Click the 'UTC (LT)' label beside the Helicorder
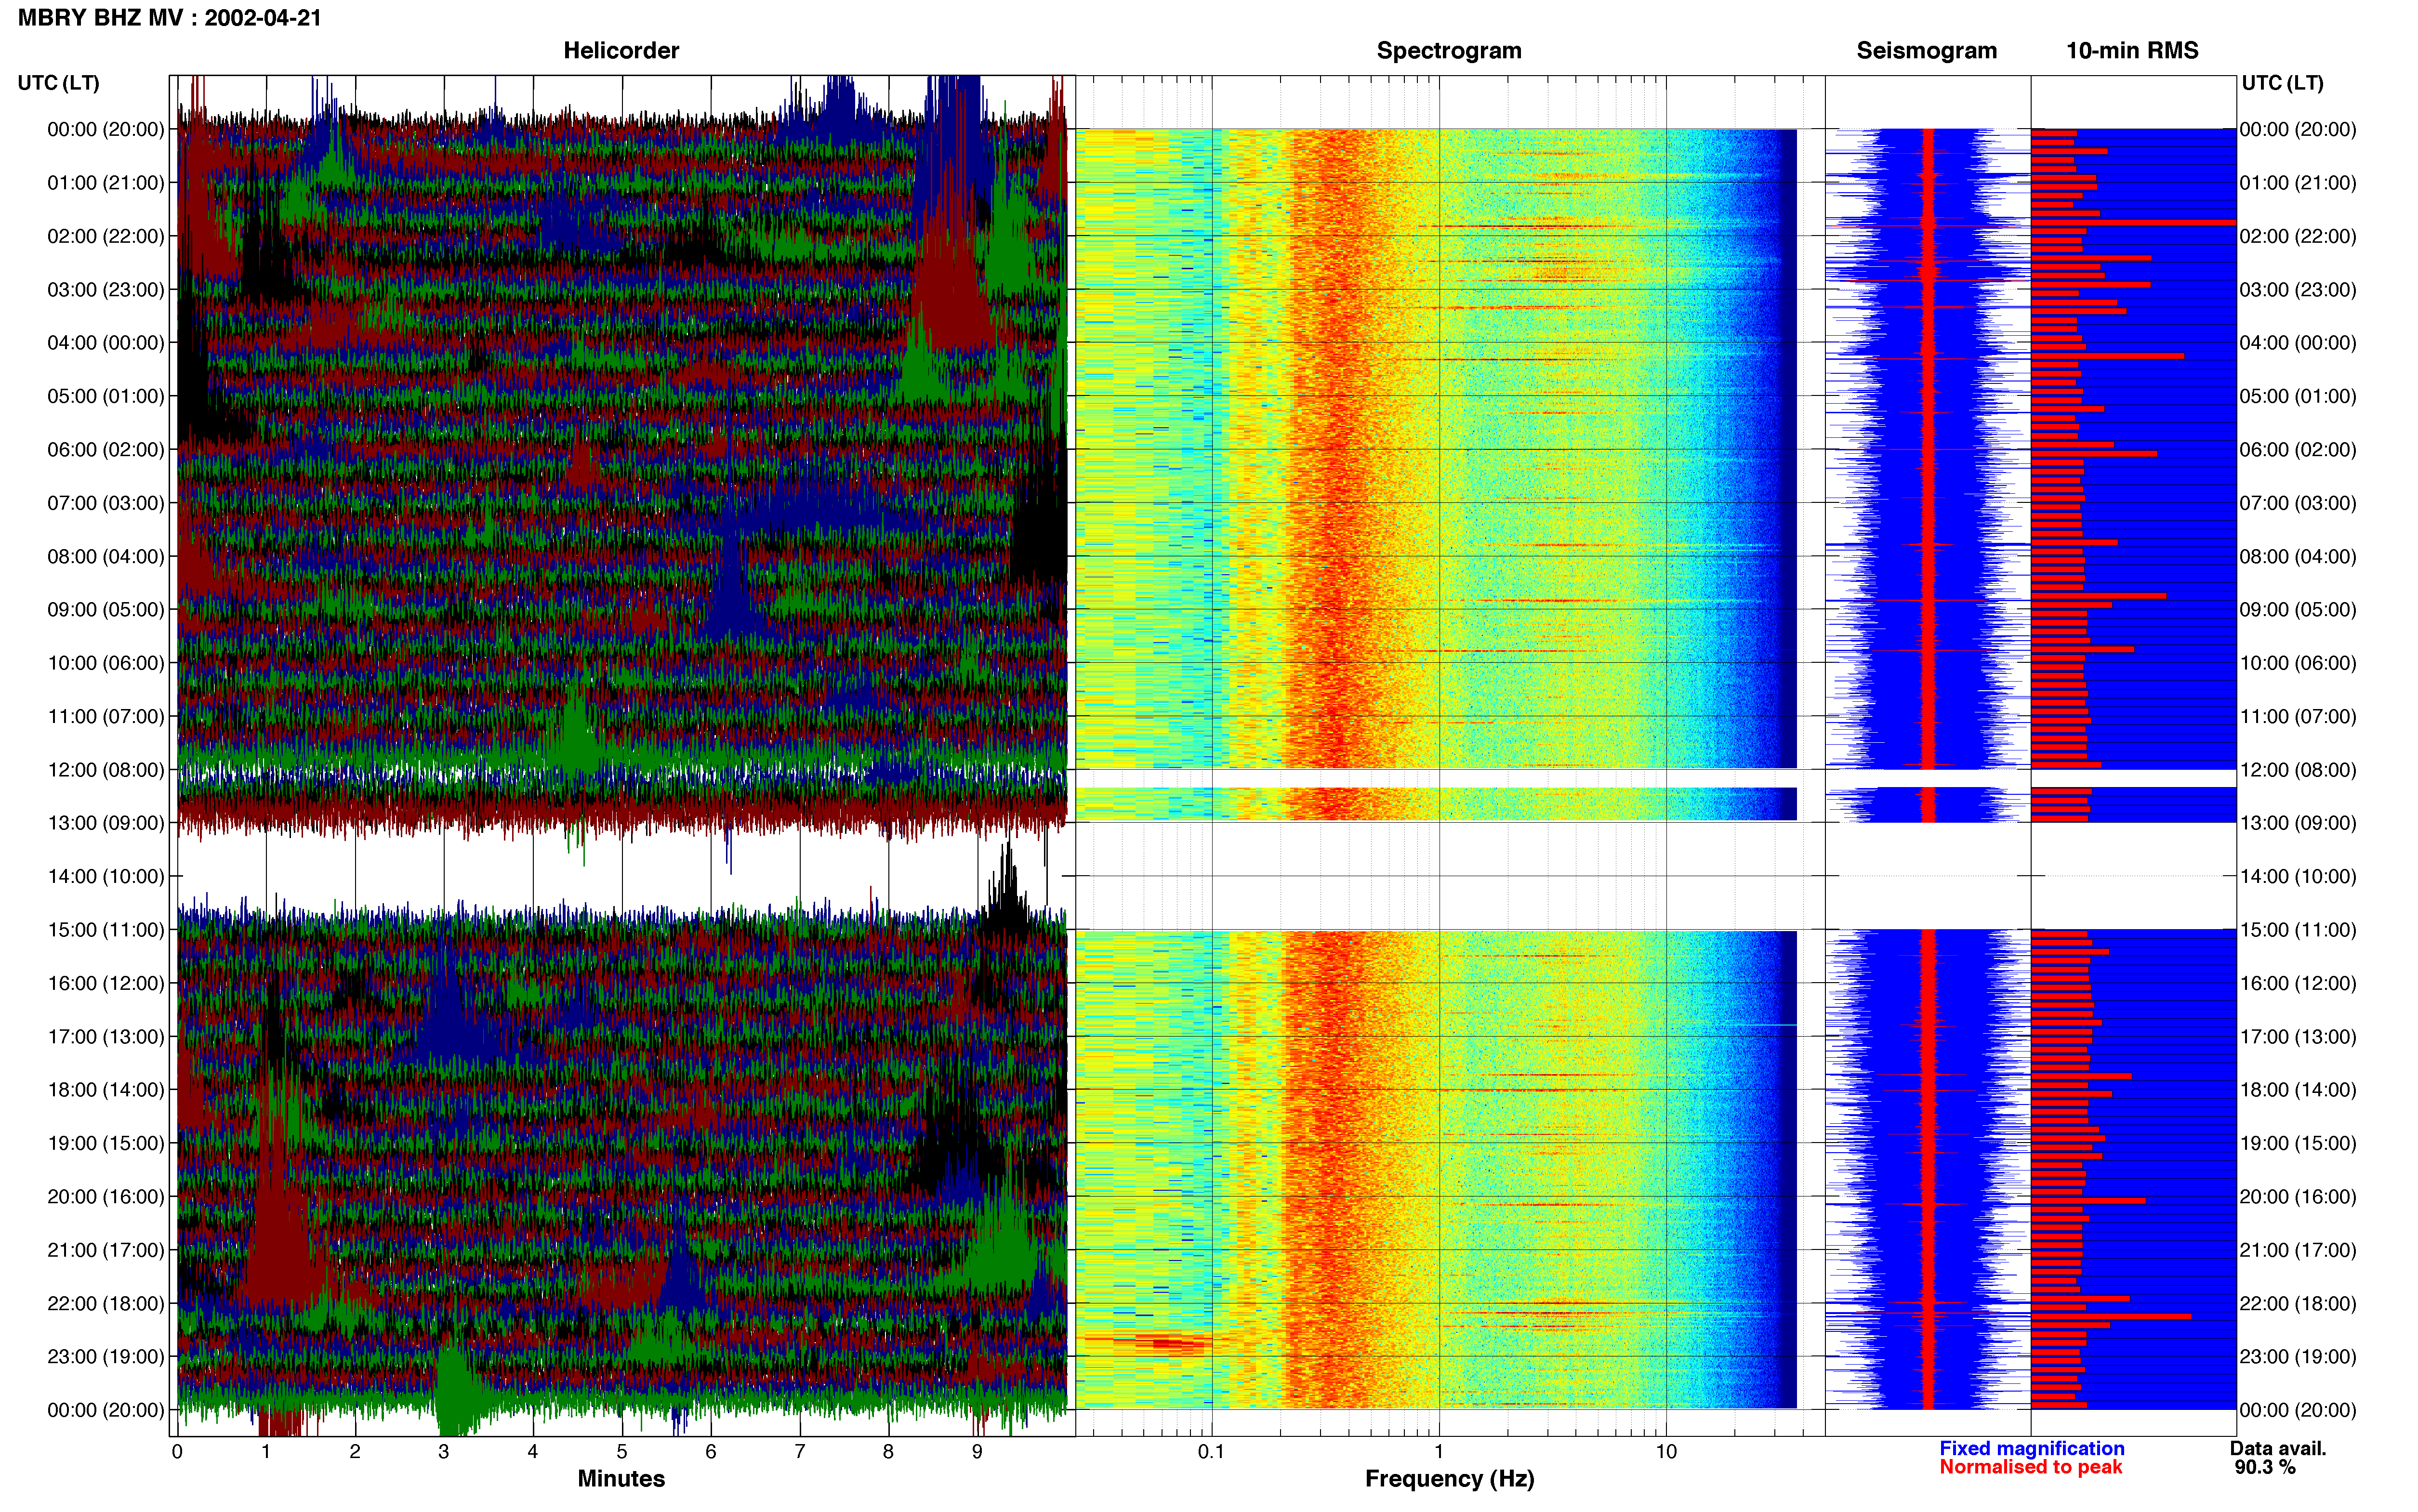The height and width of the screenshot is (1512, 2418). tap(59, 83)
